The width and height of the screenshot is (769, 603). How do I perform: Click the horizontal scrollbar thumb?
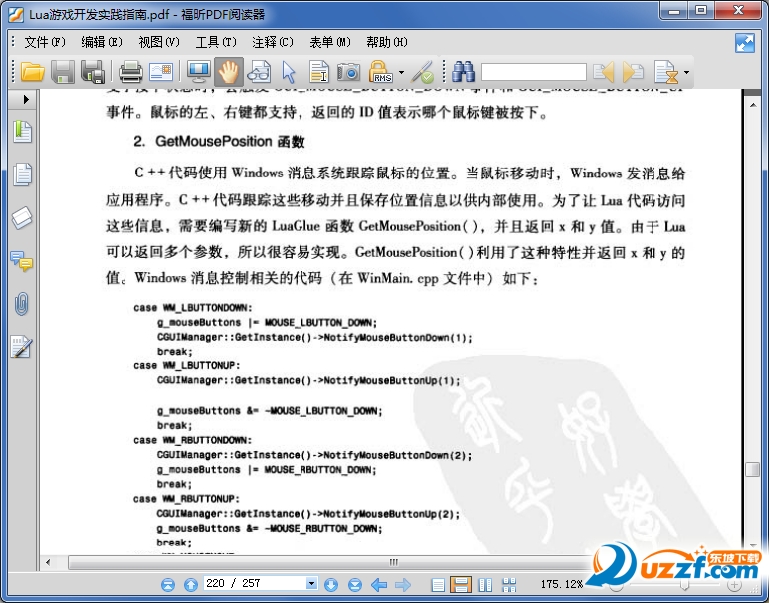coord(393,562)
